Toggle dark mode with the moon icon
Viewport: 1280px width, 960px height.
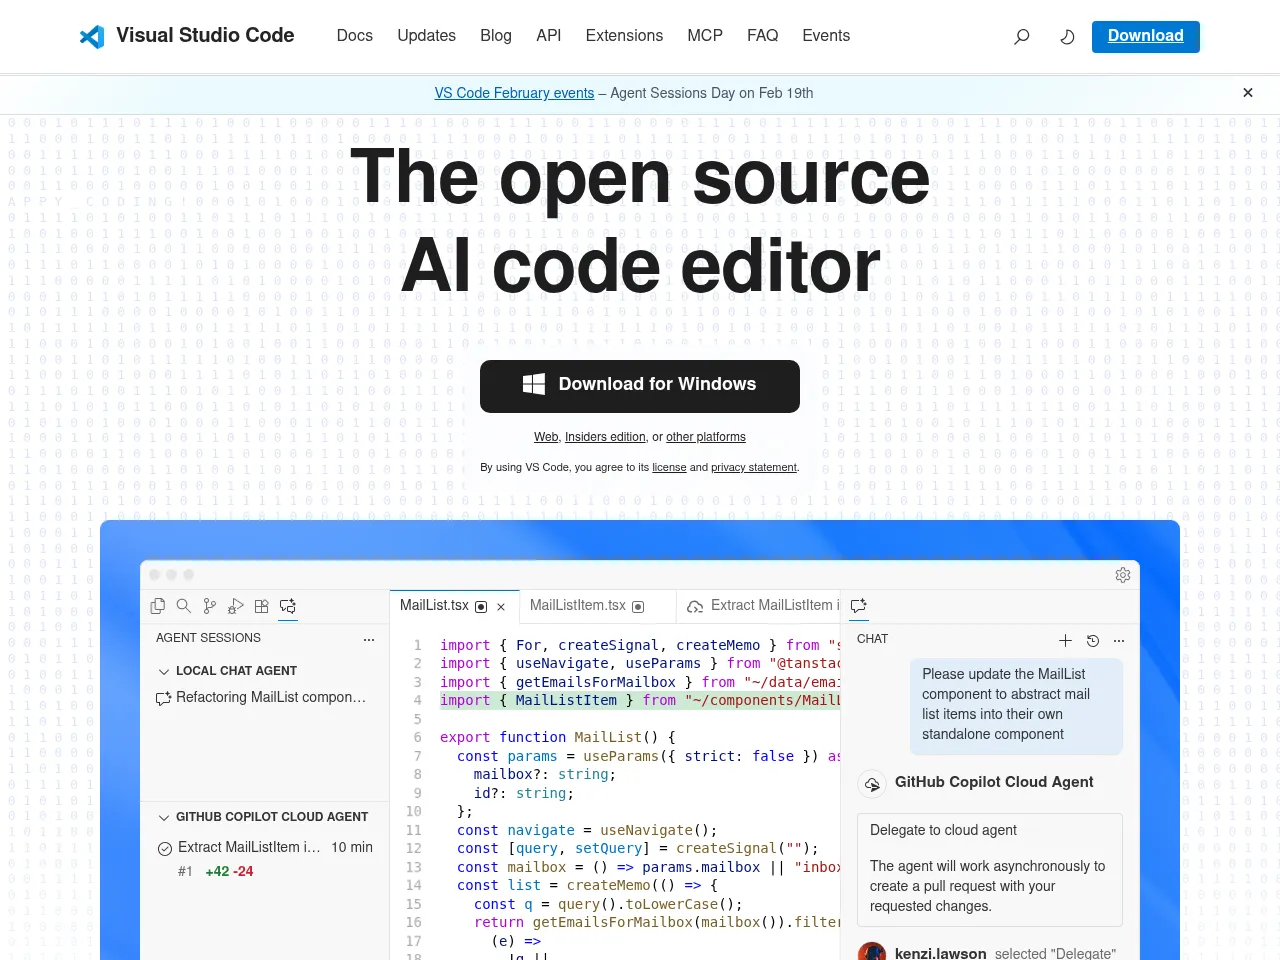click(1067, 36)
